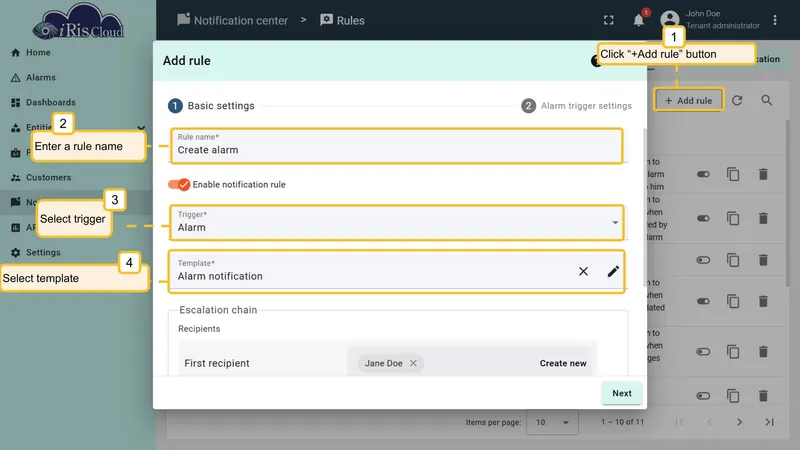Delete the rule in row ending 'him'

[x=763, y=174]
